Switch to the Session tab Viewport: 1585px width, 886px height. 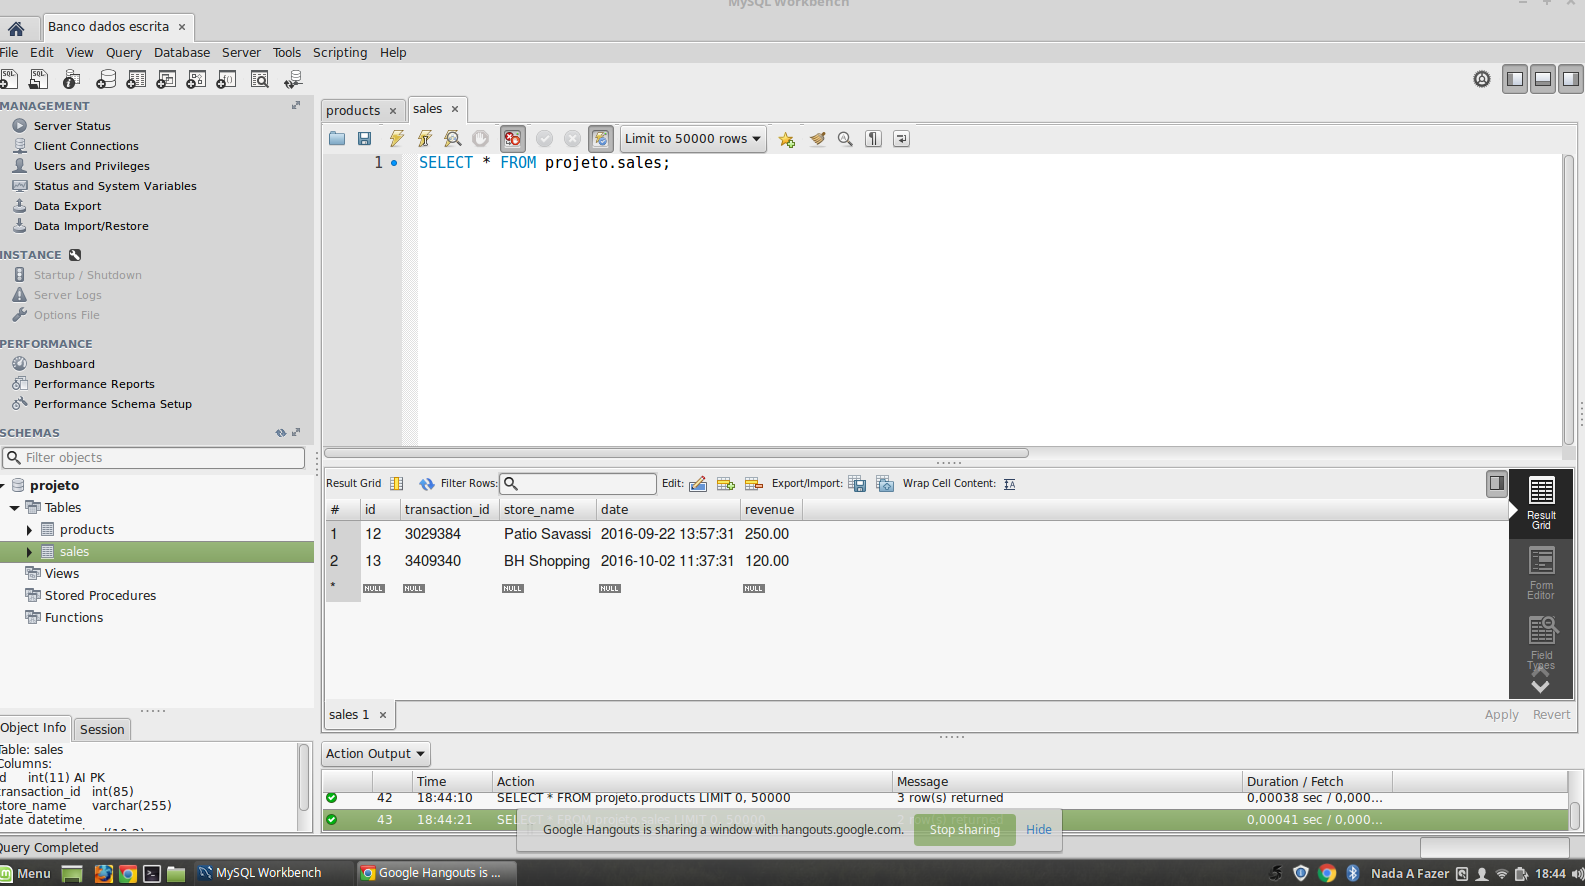pos(102,730)
